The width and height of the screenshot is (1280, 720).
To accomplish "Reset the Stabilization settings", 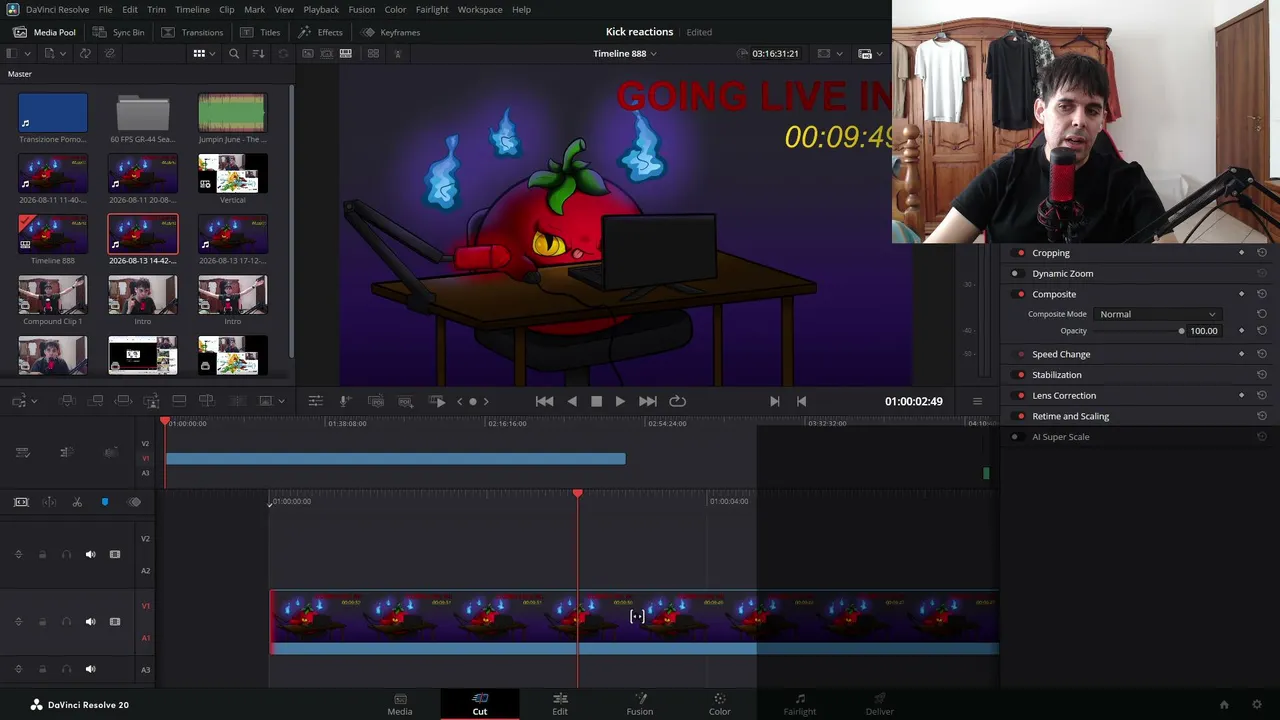I will 1261,375.
